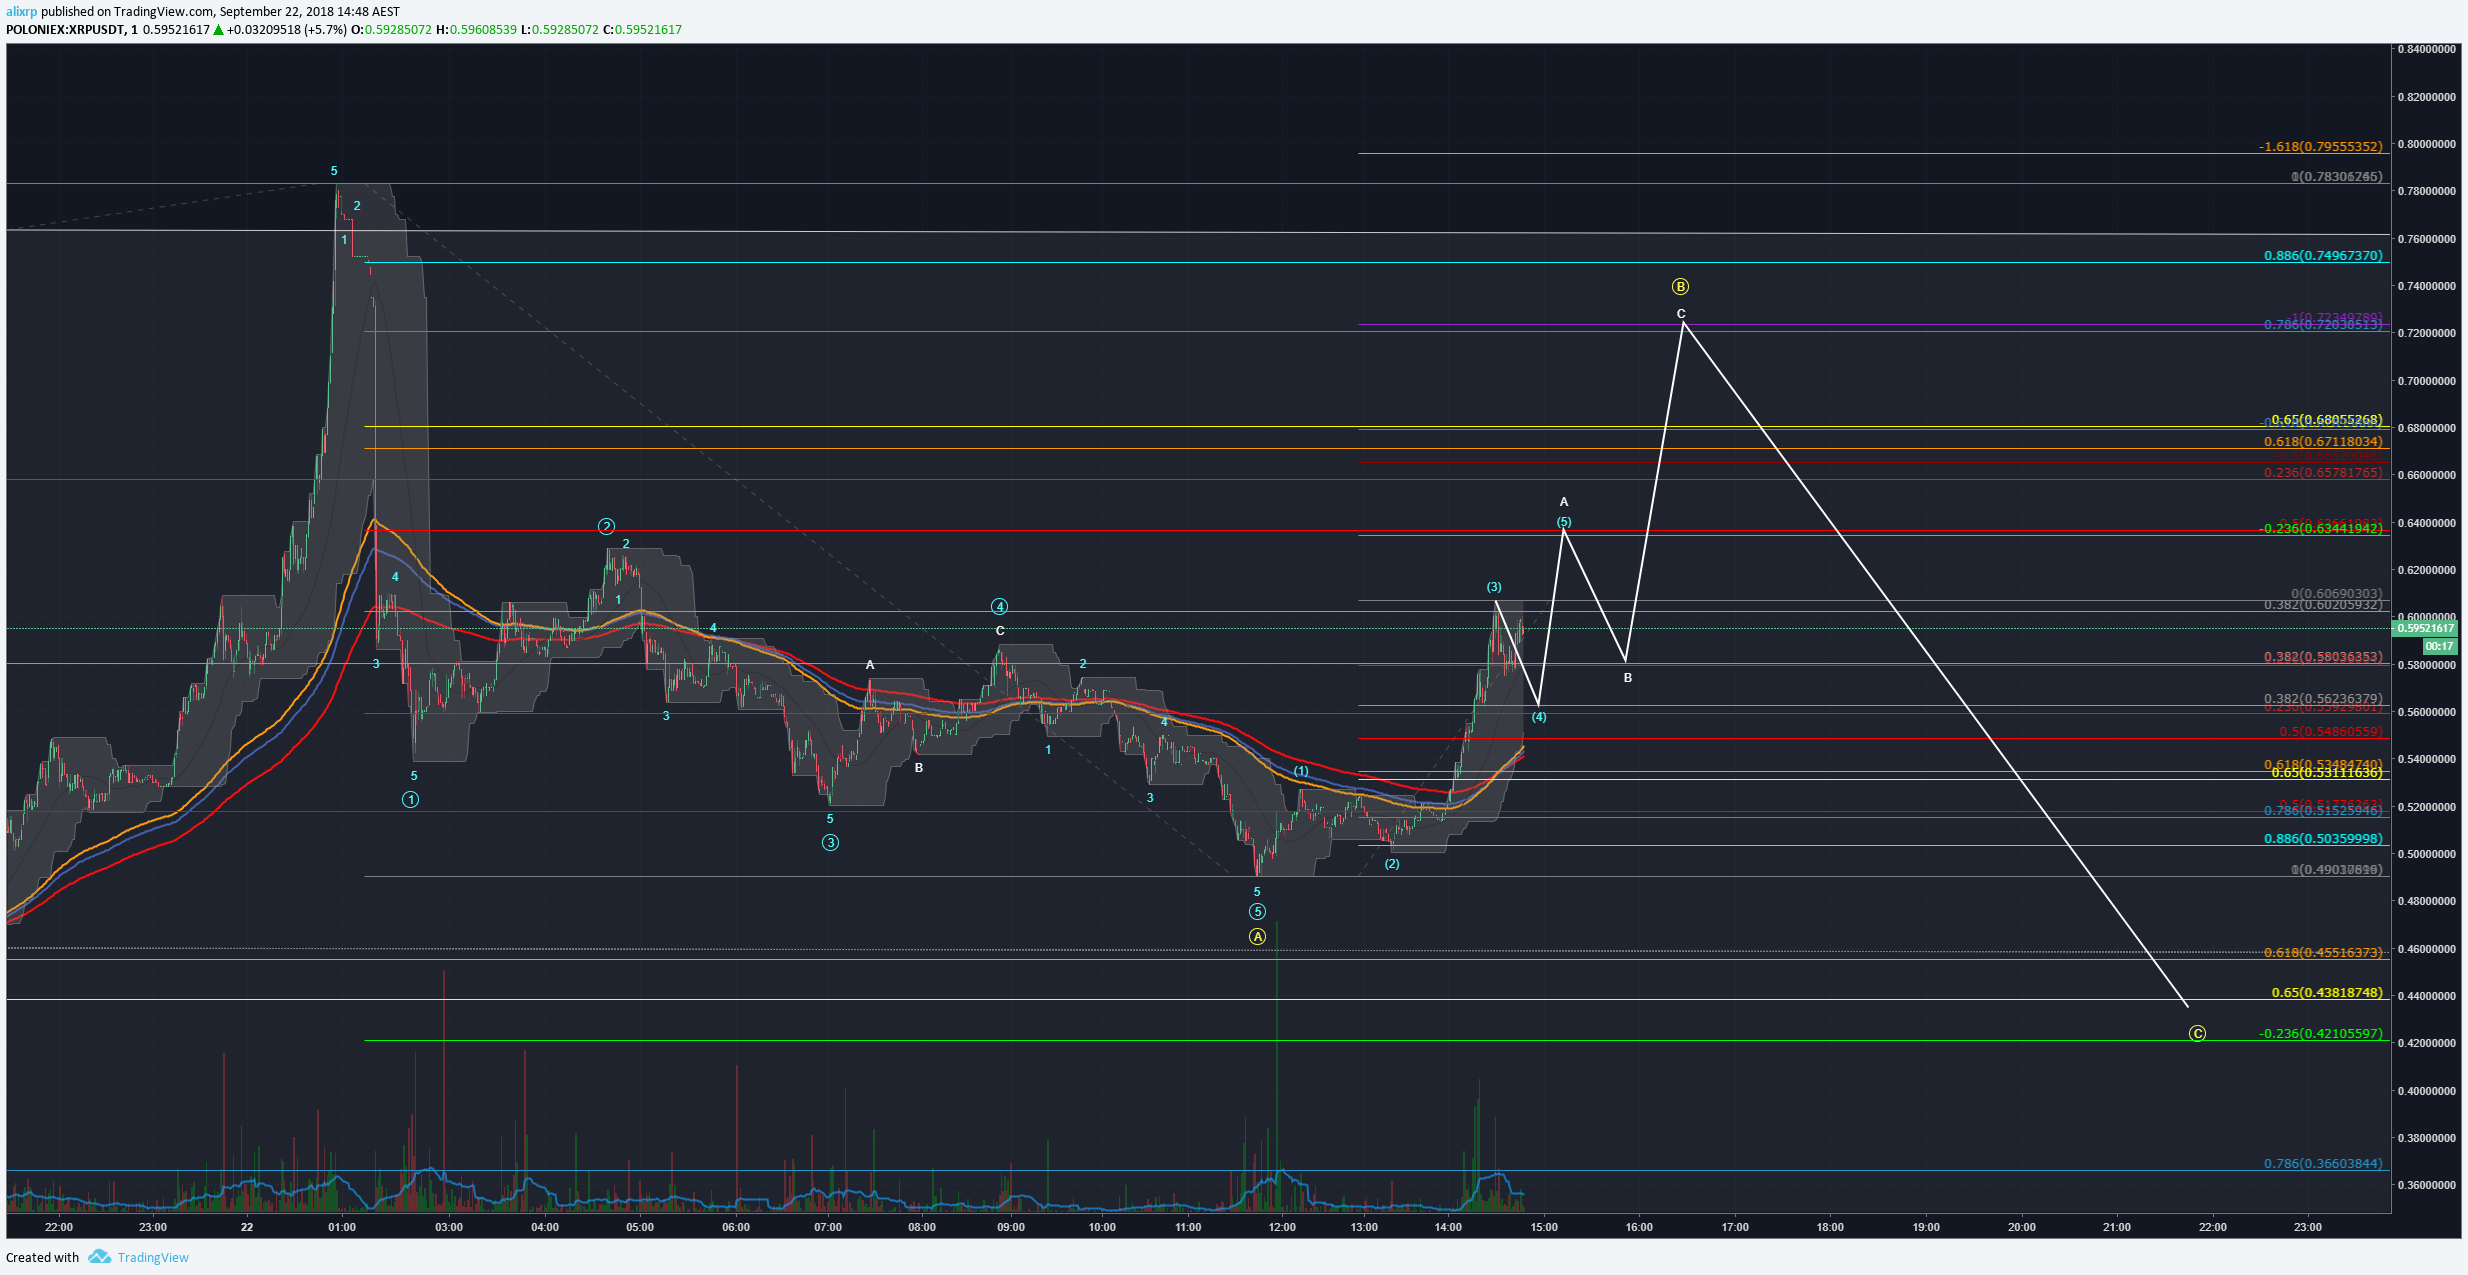
Task: Open the alixrp author profile link
Action: 21,12
